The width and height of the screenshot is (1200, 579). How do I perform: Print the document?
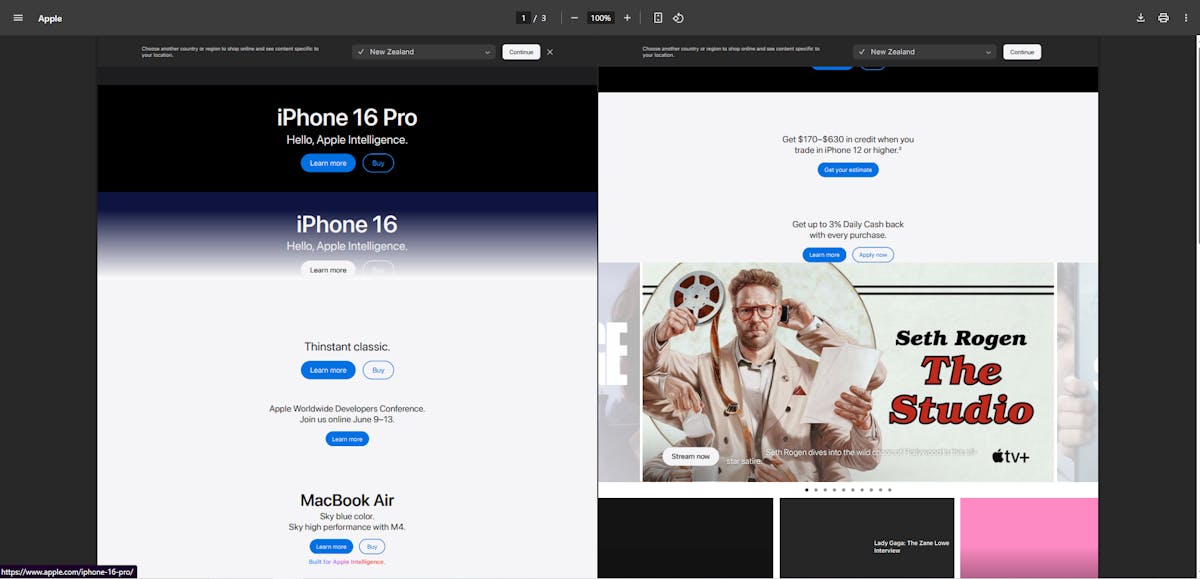pos(1163,18)
